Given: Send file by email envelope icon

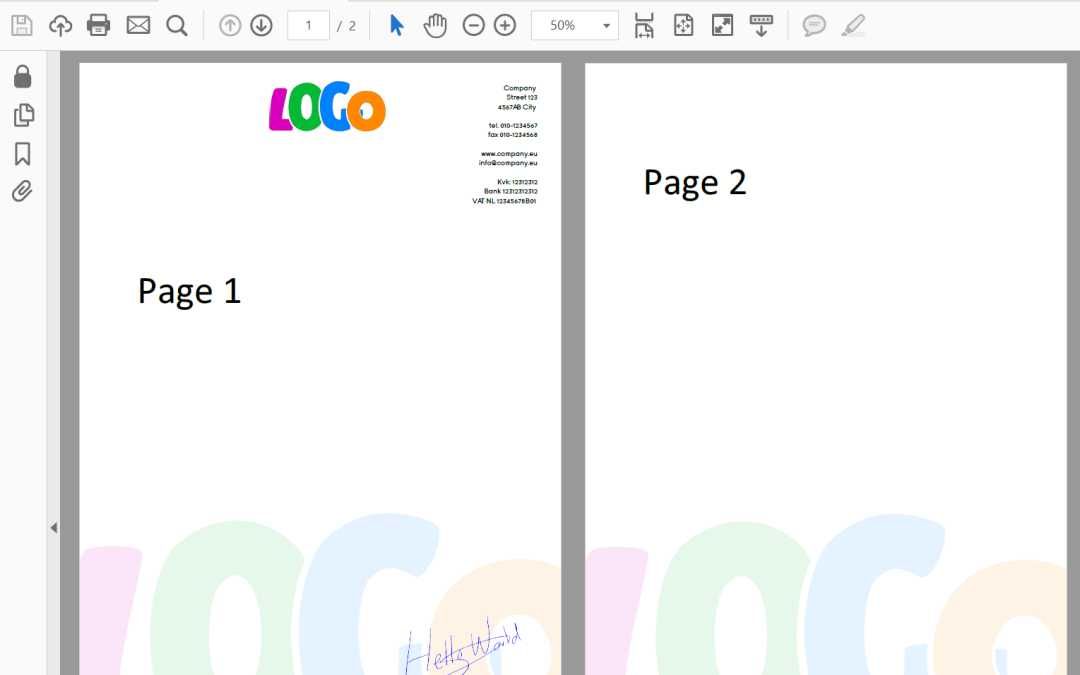Looking at the screenshot, I should point(138,26).
